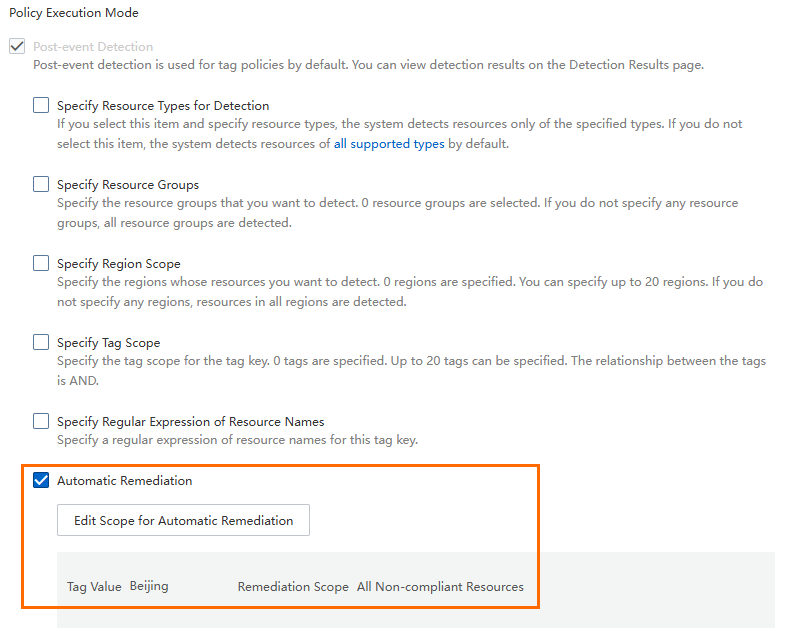Select the Beijing tag value
The height and width of the screenshot is (634, 787).
point(149,586)
